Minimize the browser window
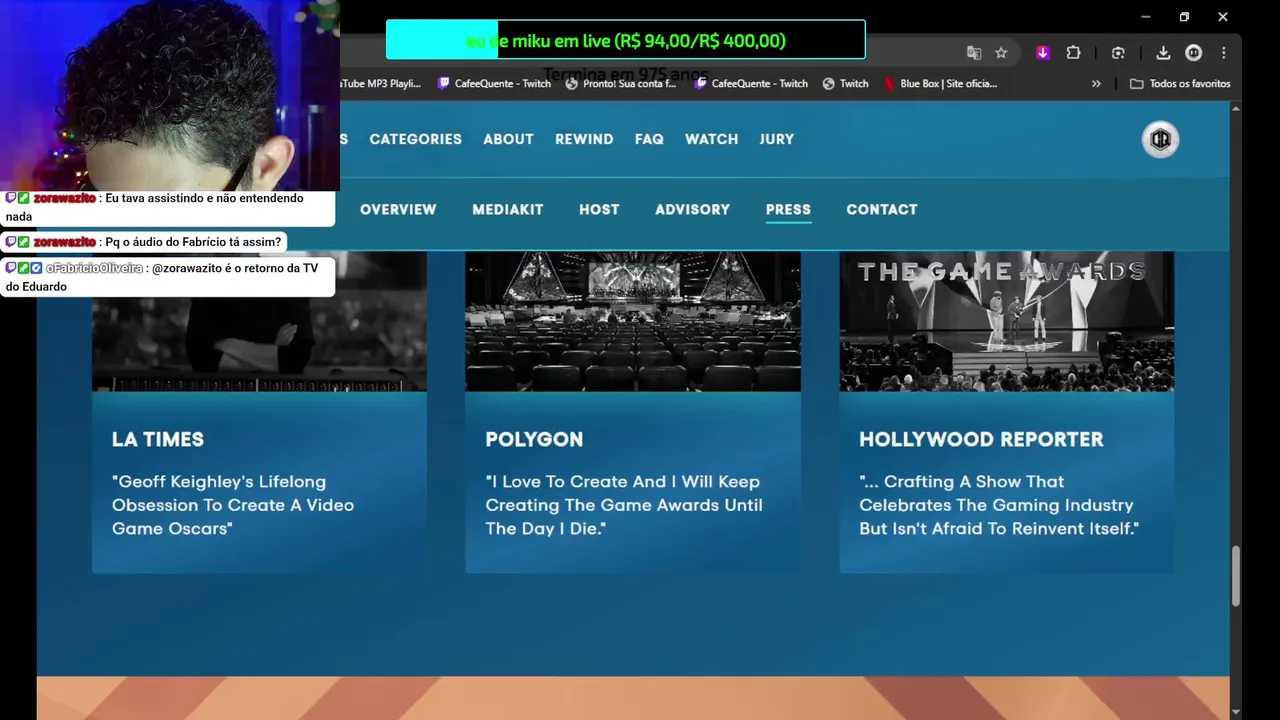 pyautogui.click(x=1146, y=17)
